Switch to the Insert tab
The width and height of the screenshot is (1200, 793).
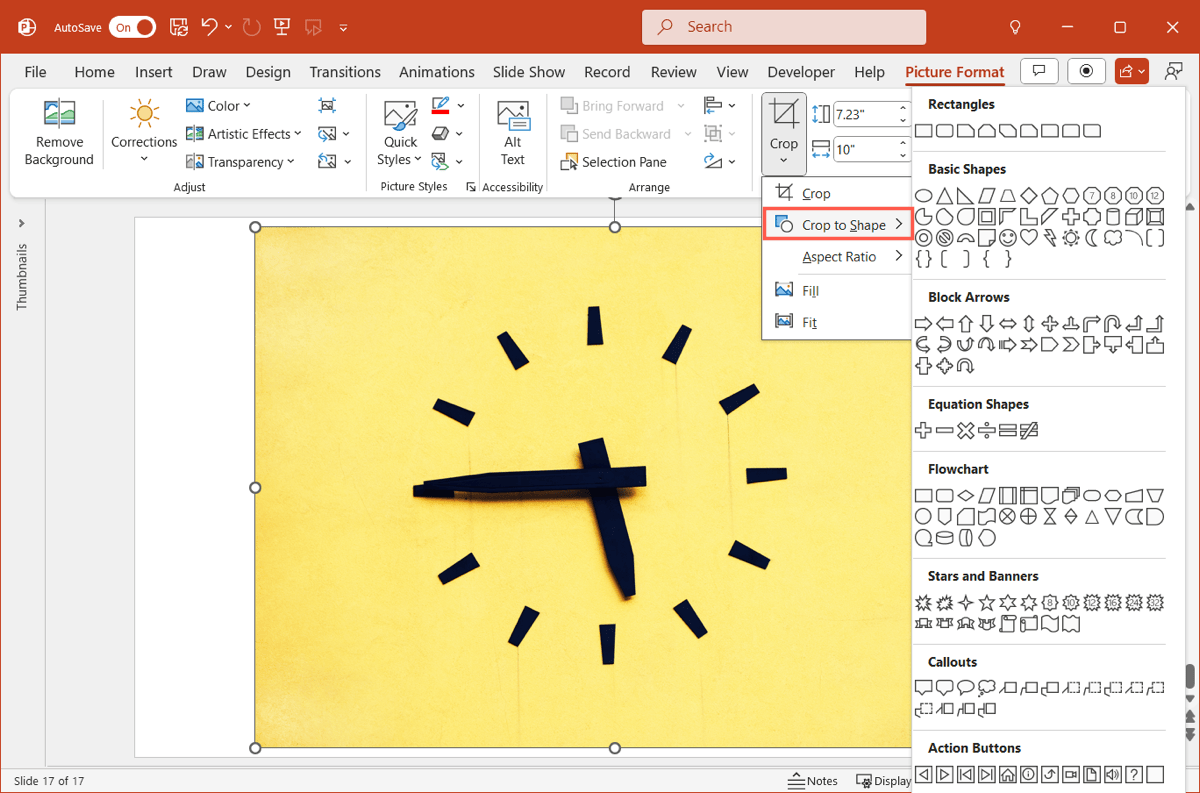[154, 72]
